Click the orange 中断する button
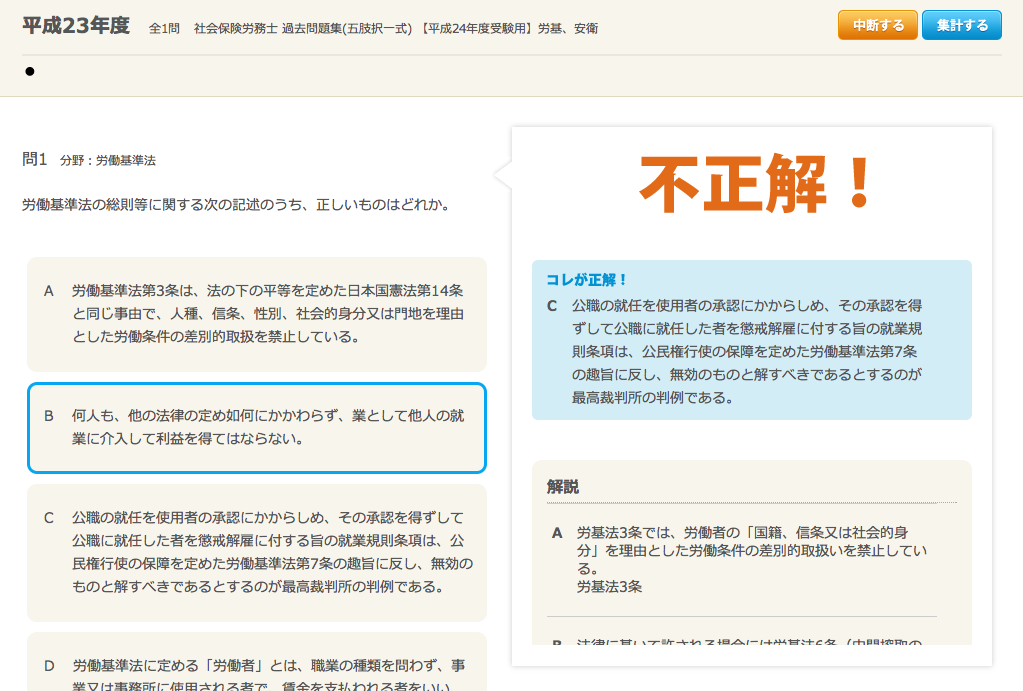Screen dimensions: 1023x691 877,25
